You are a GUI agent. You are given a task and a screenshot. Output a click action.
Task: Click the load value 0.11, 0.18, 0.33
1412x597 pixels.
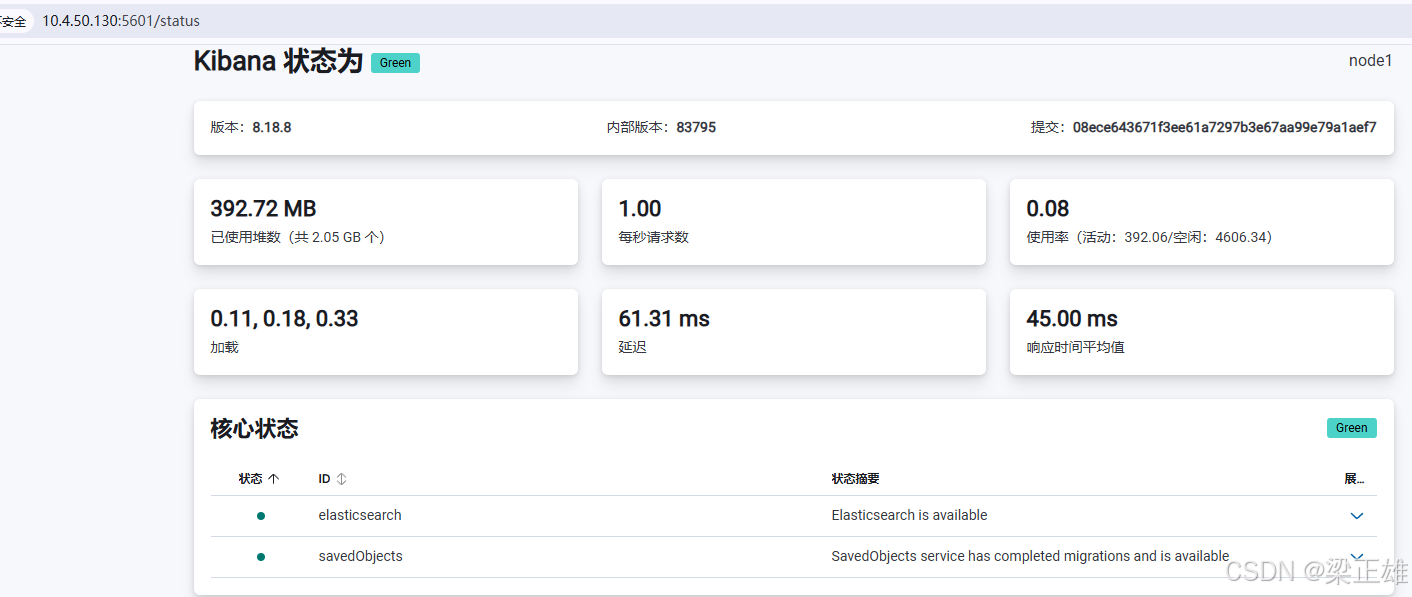click(284, 319)
